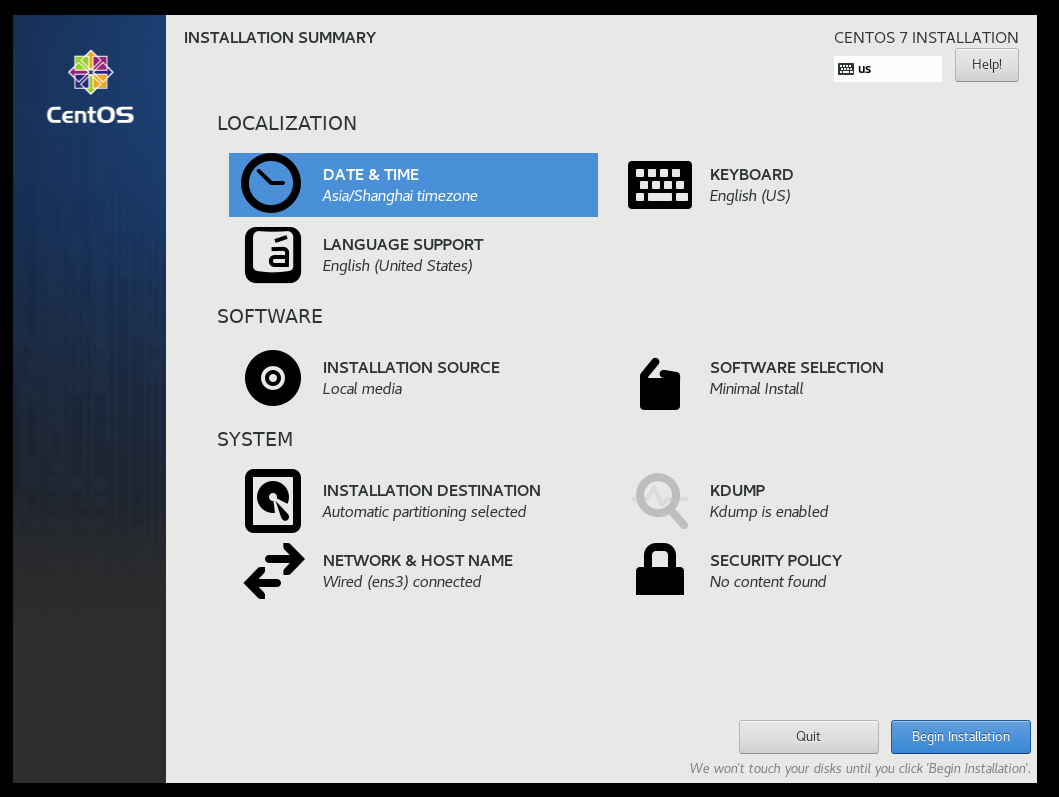1059x797 pixels.
Task: Open the INSTALLATION DESTINATION label
Action: pos(432,490)
